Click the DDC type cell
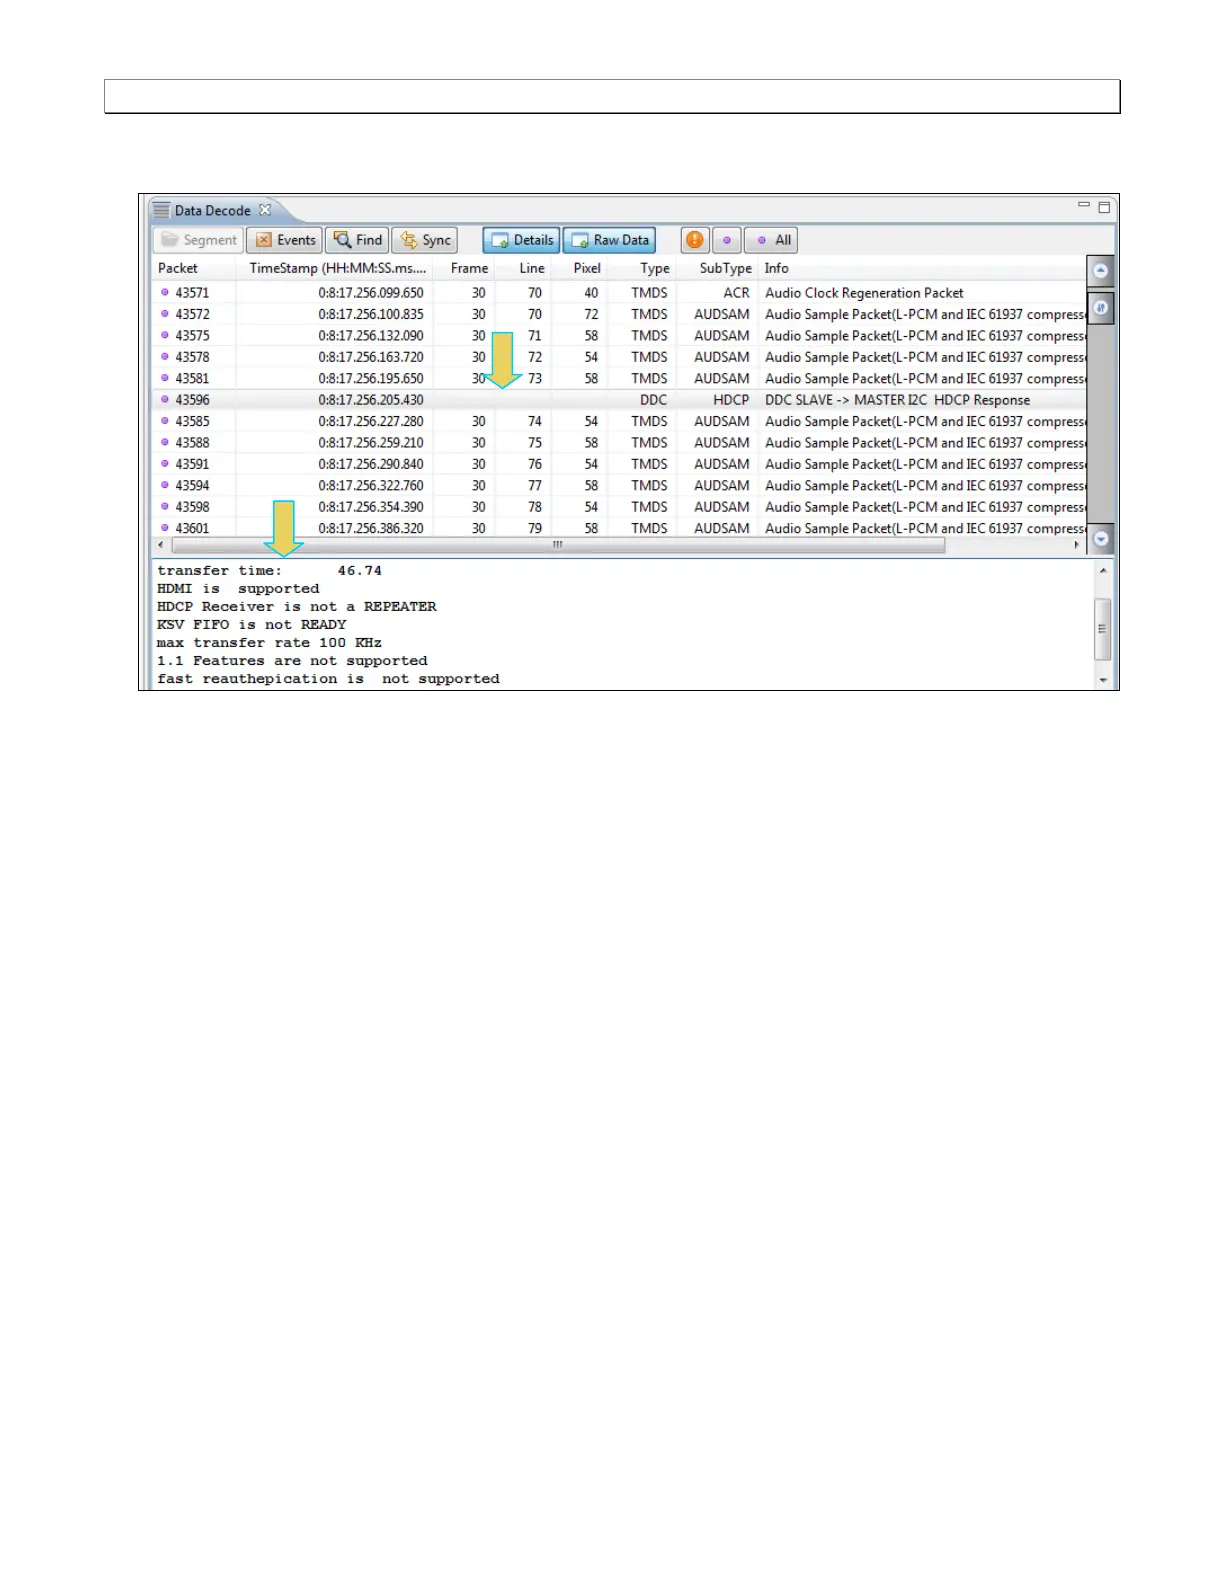 (653, 400)
